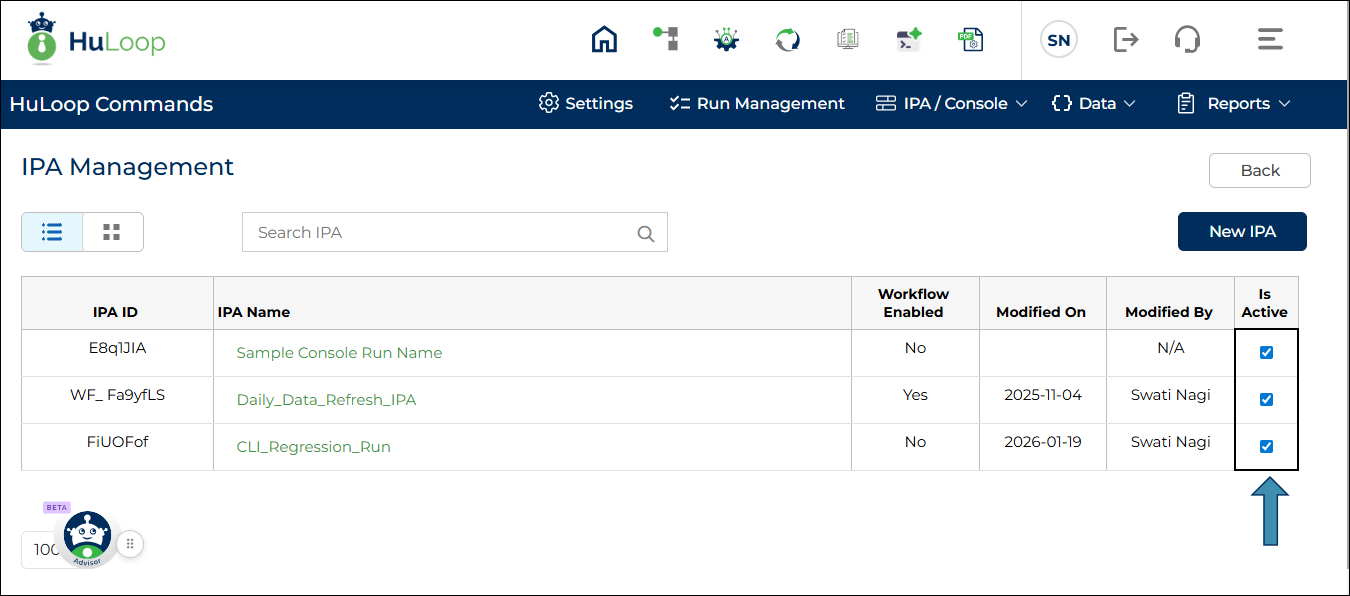
Task: Open the Daily_Data_Refresh_IPA link
Action: point(326,400)
